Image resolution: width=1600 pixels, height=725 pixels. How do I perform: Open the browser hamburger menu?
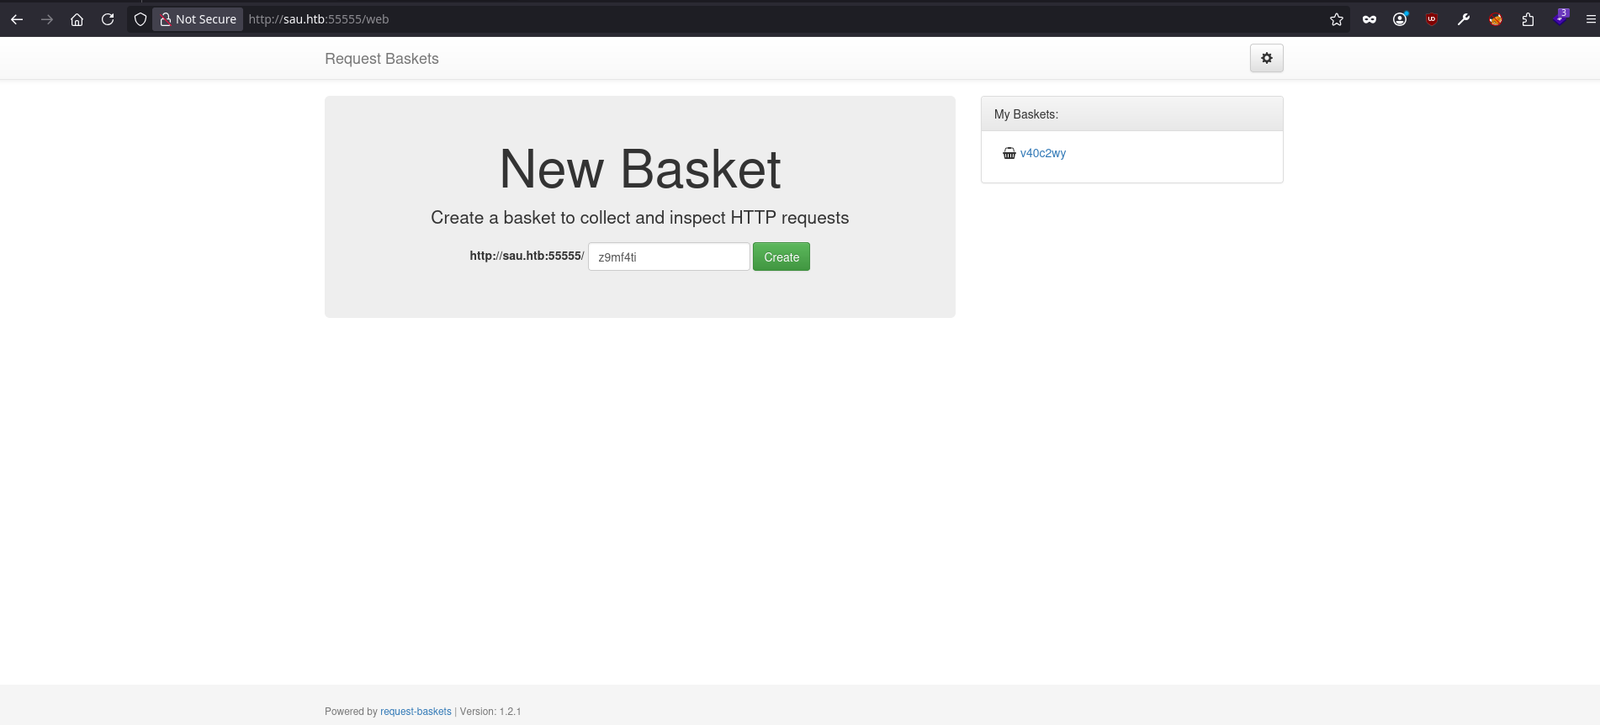[1591, 19]
